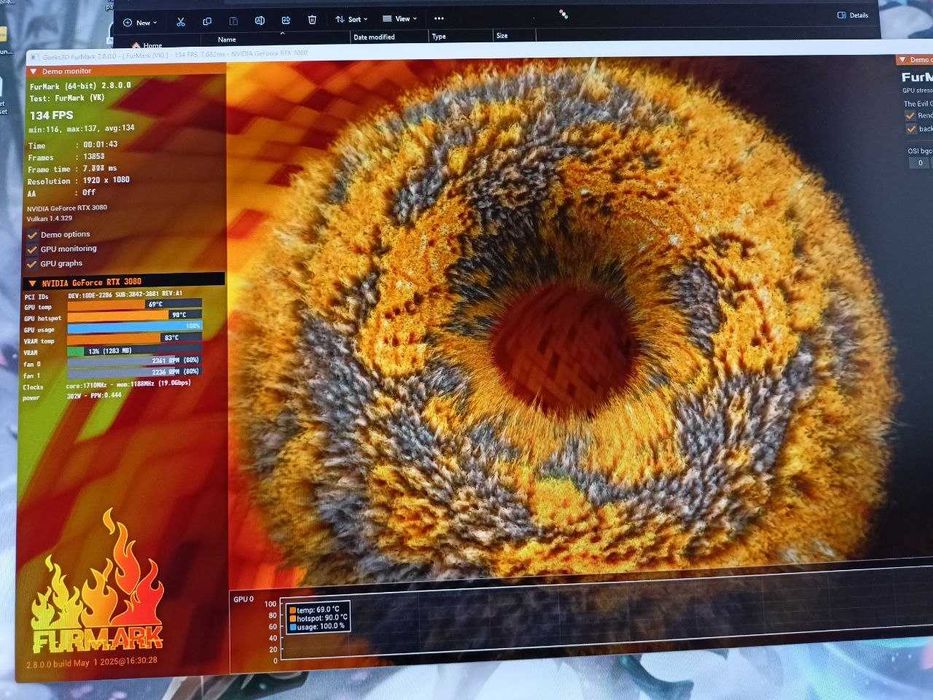This screenshot has height=700, width=933.
Task: Open the See more ellipsis in File Explorer
Action: (x=439, y=18)
